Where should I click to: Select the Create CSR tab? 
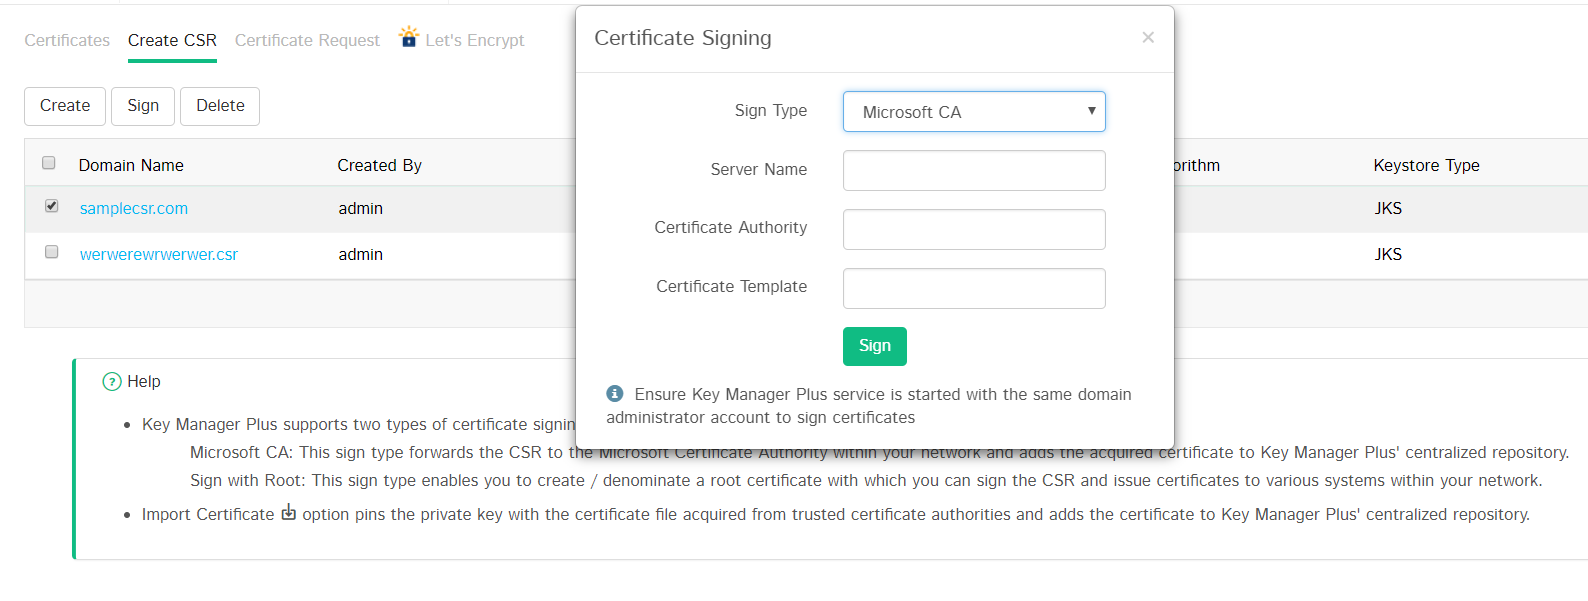pos(172,41)
